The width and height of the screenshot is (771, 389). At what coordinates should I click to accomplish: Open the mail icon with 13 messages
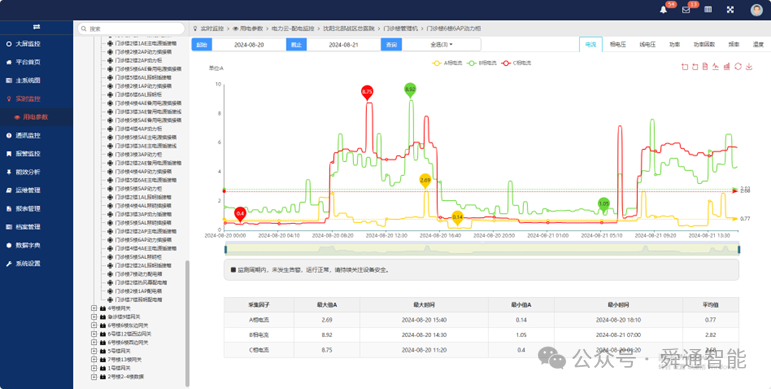pyautogui.click(x=686, y=10)
